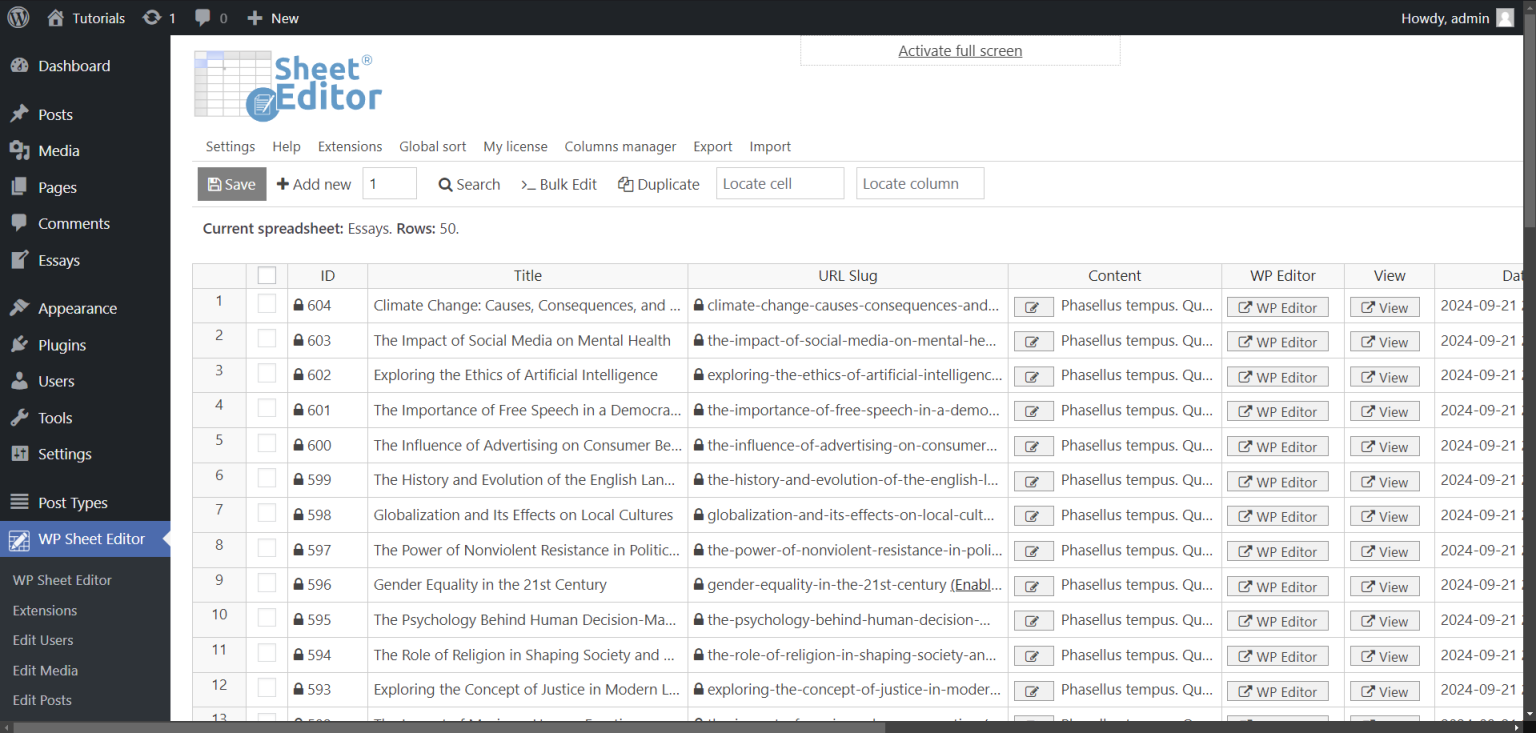Screen dimensions: 1536x733
Task: Expand the Appearance menu in the sidebar
Action: (x=77, y=308)
